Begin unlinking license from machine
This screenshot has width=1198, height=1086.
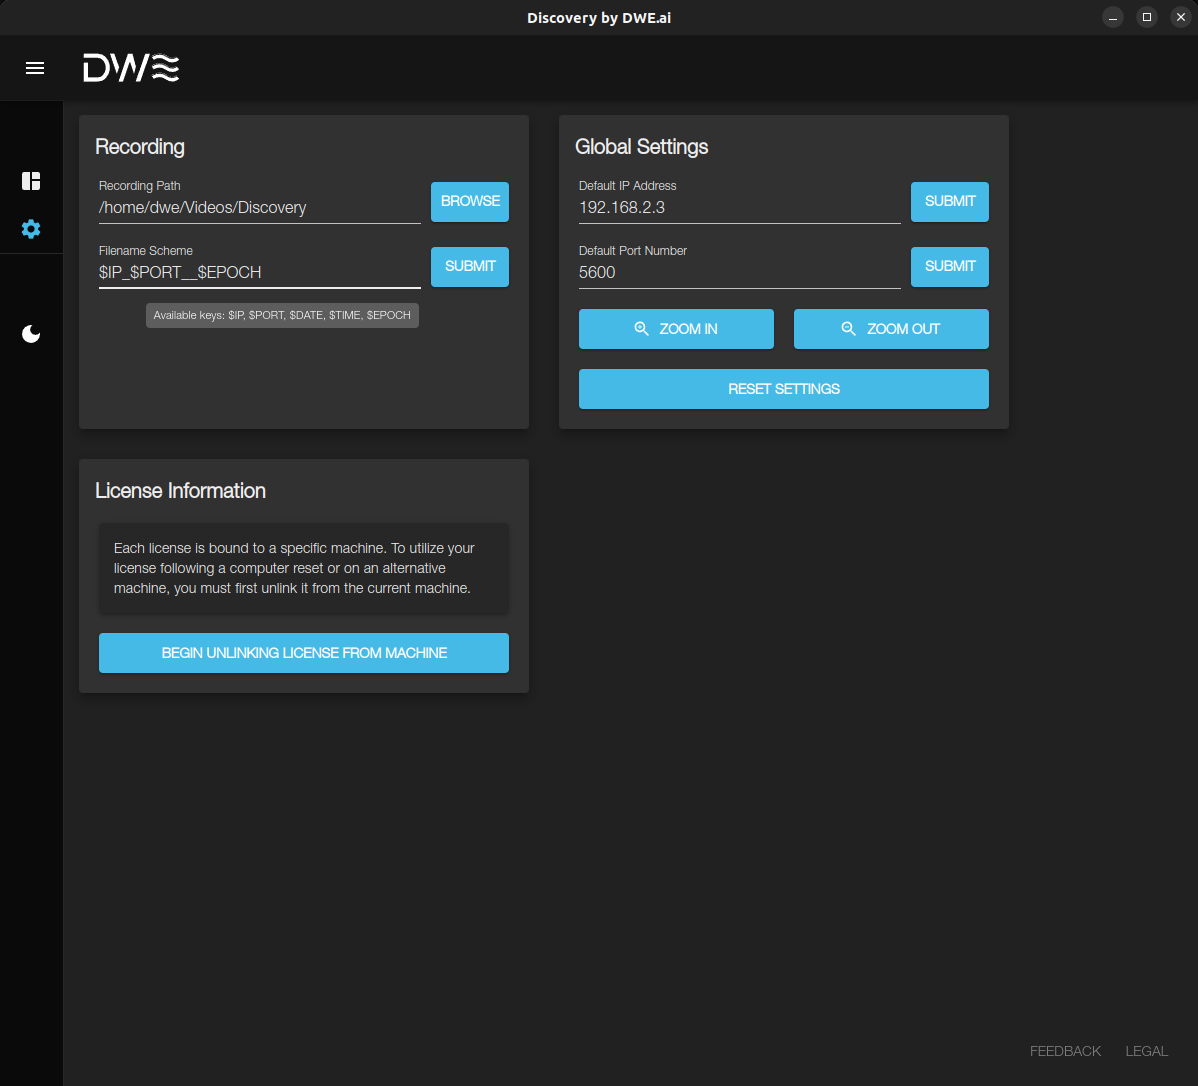pyautogui.click(x=304, y=653)
